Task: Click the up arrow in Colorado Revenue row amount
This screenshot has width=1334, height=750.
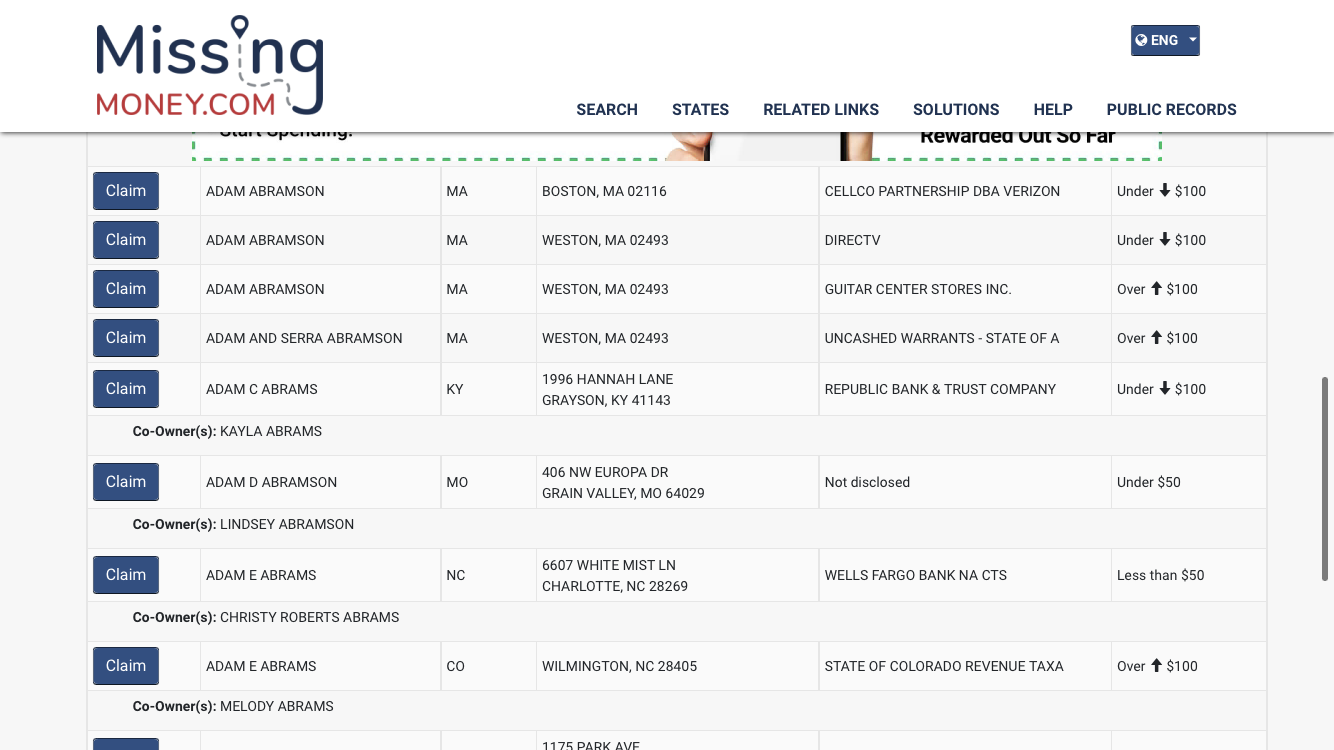Action: [1156, 665]
